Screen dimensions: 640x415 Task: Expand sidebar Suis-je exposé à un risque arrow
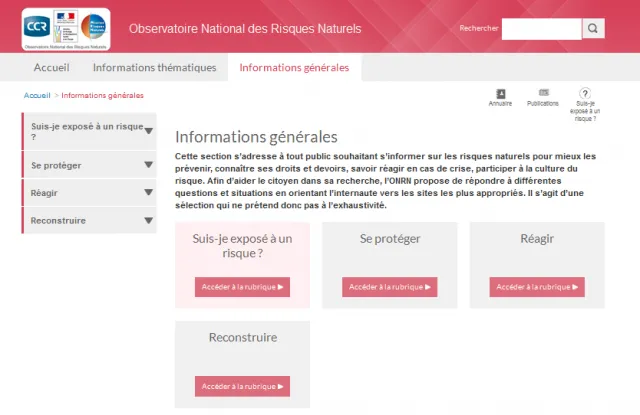tap(149, 131)
